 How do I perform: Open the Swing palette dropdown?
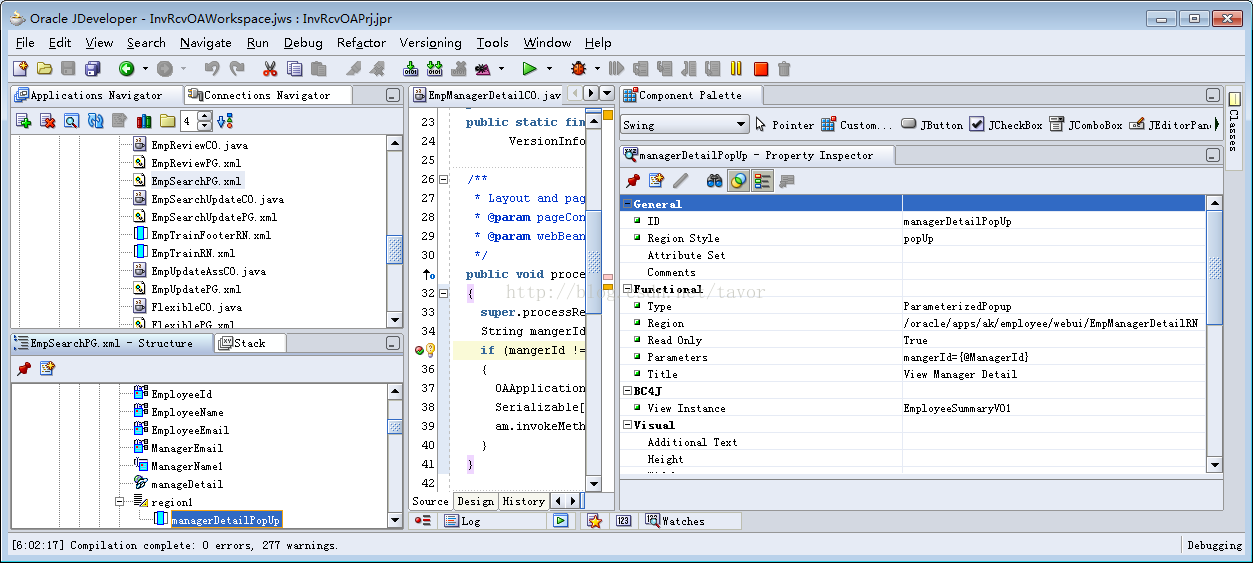(740, 125)
